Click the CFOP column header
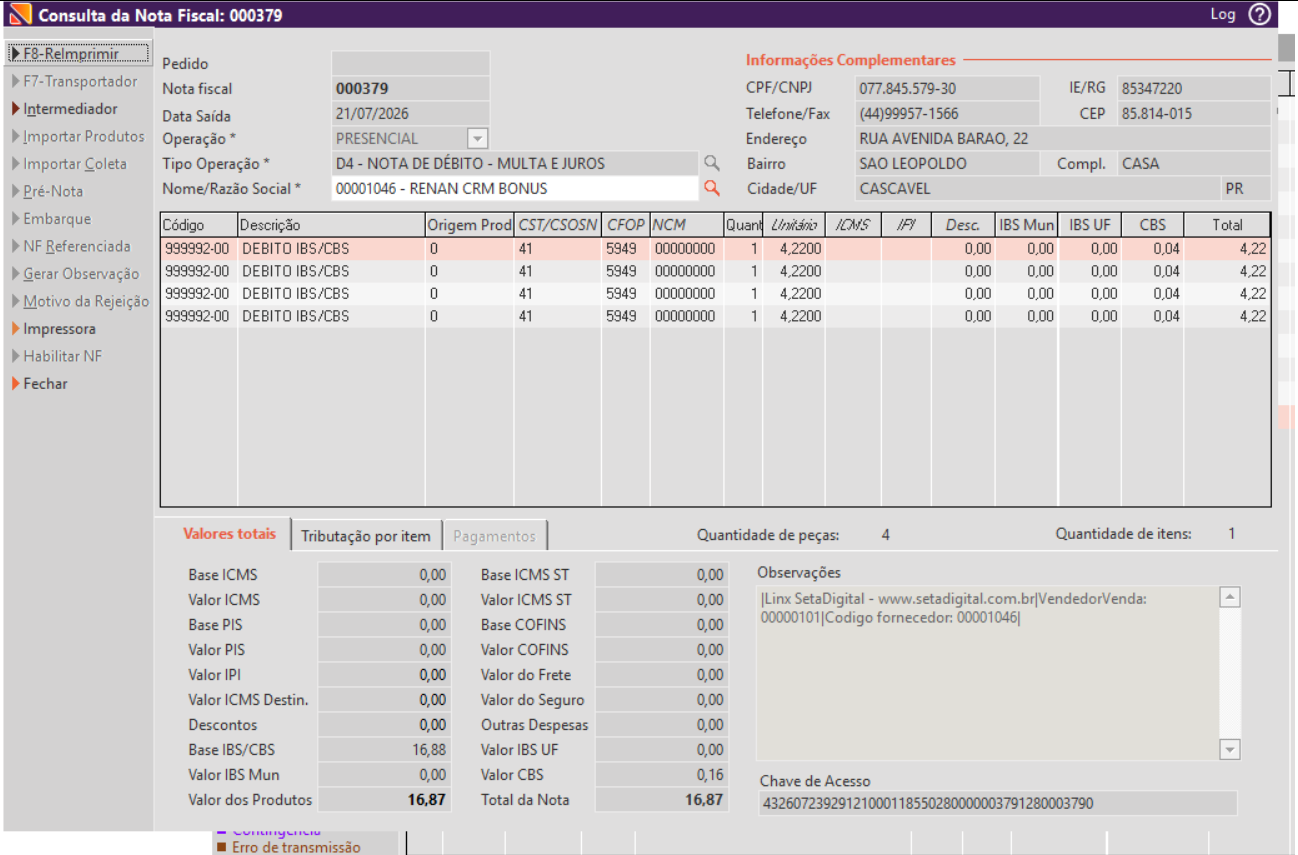The image size is (1298, 855). [626, 225]
